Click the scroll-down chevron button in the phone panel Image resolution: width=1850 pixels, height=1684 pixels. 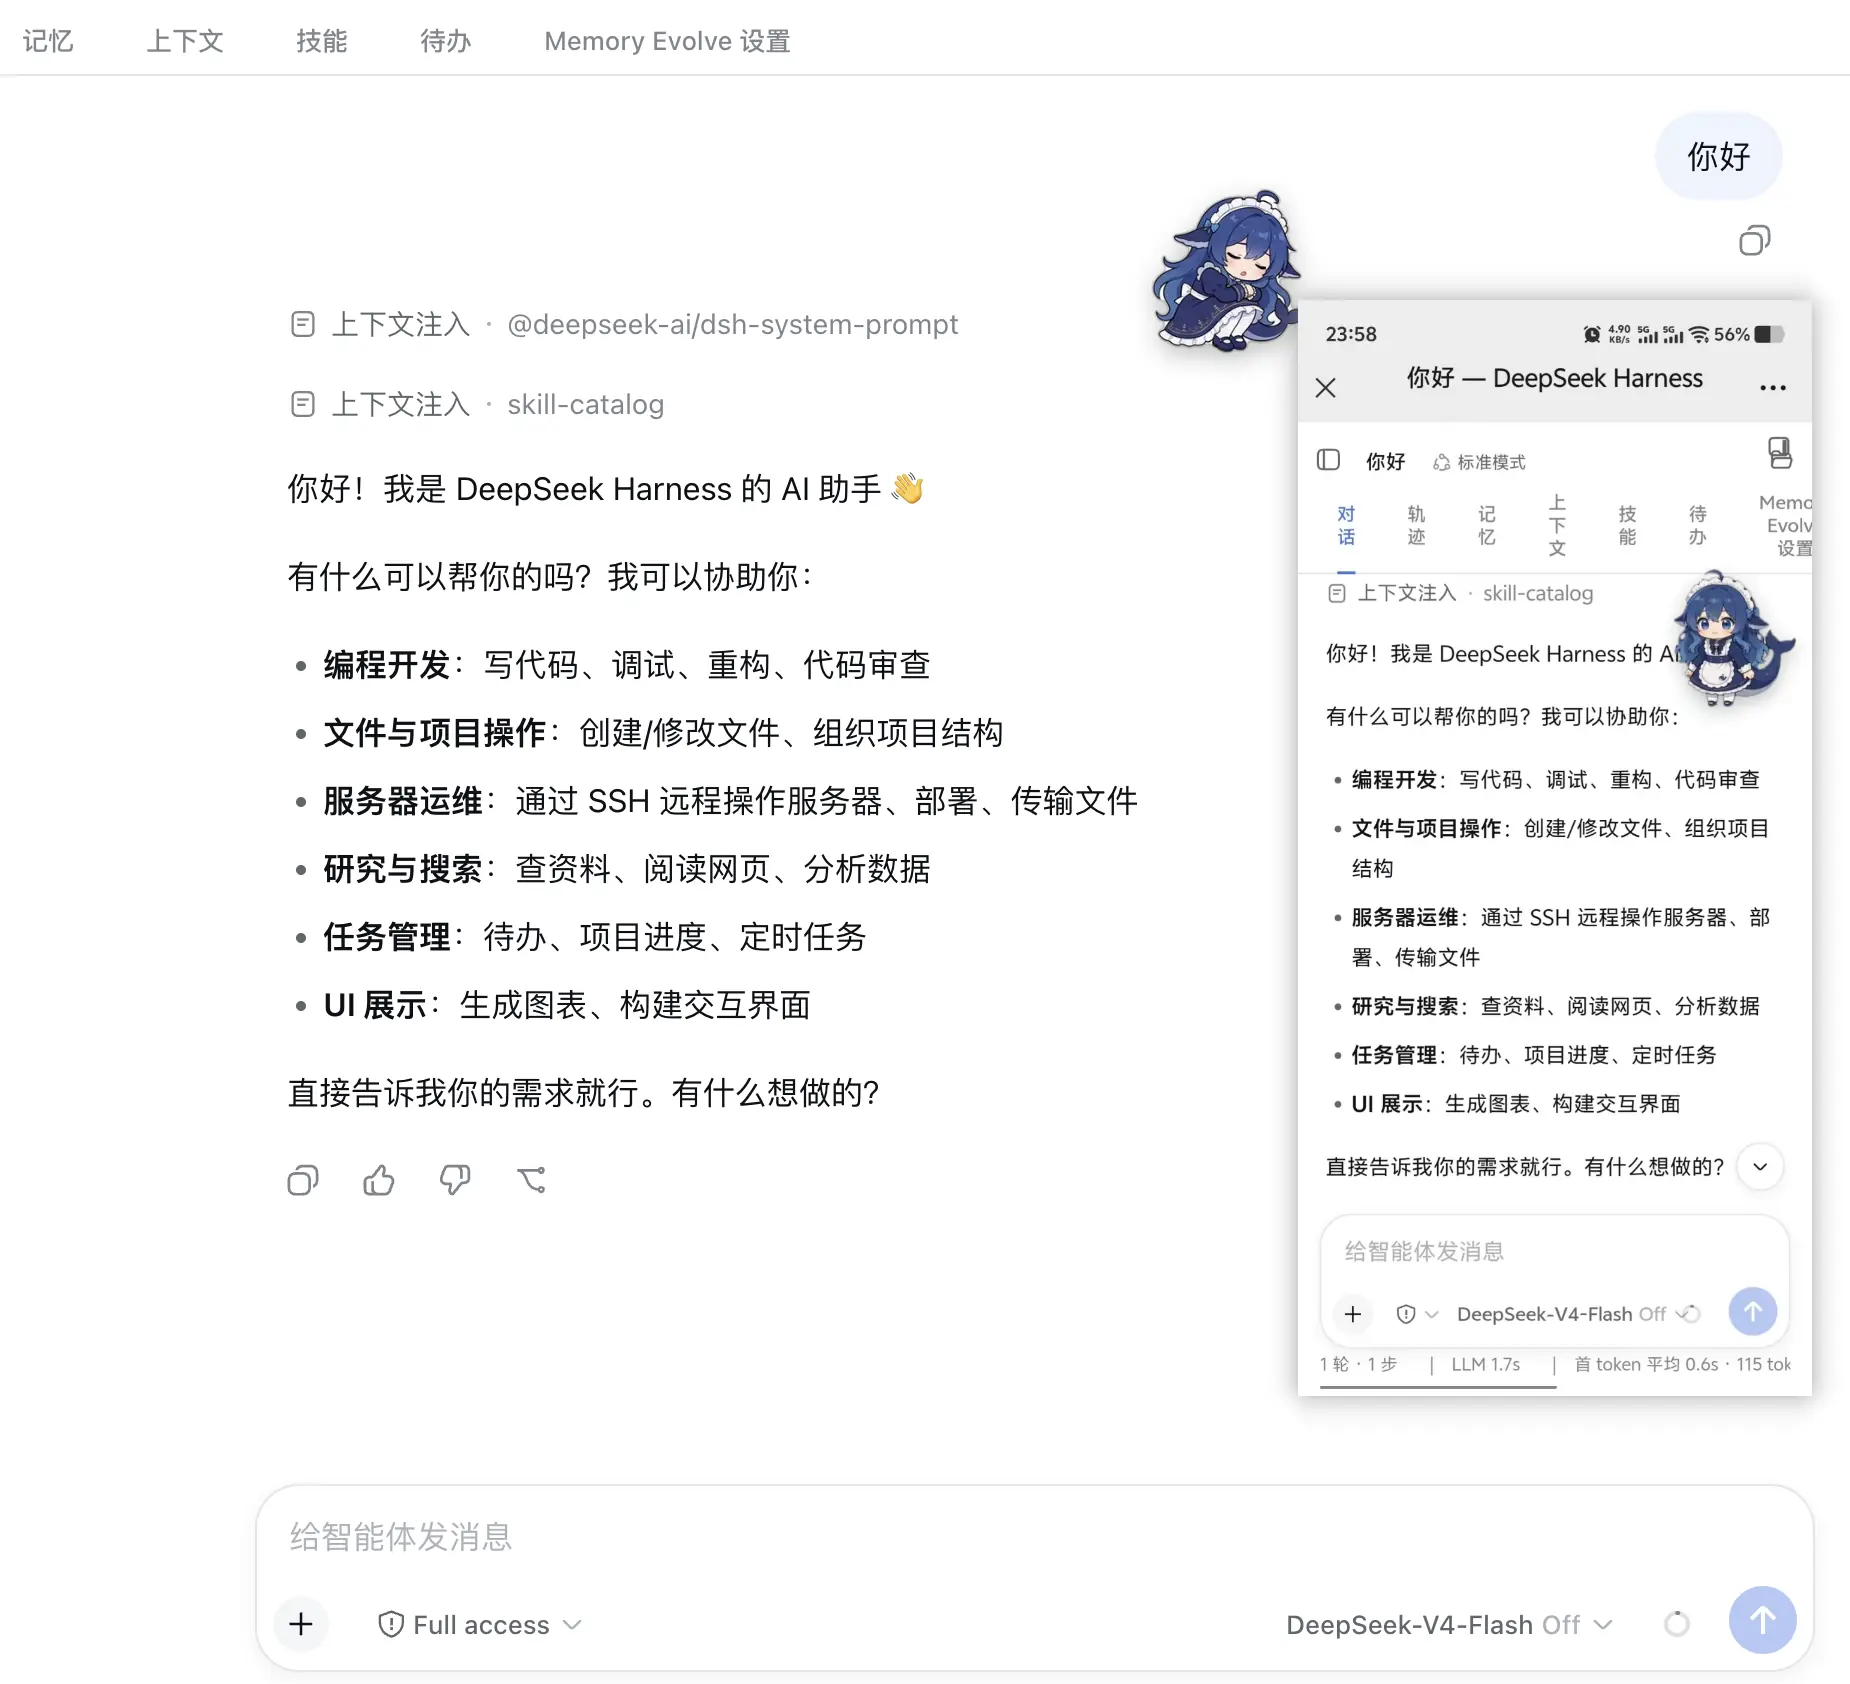point(1760,1167)
